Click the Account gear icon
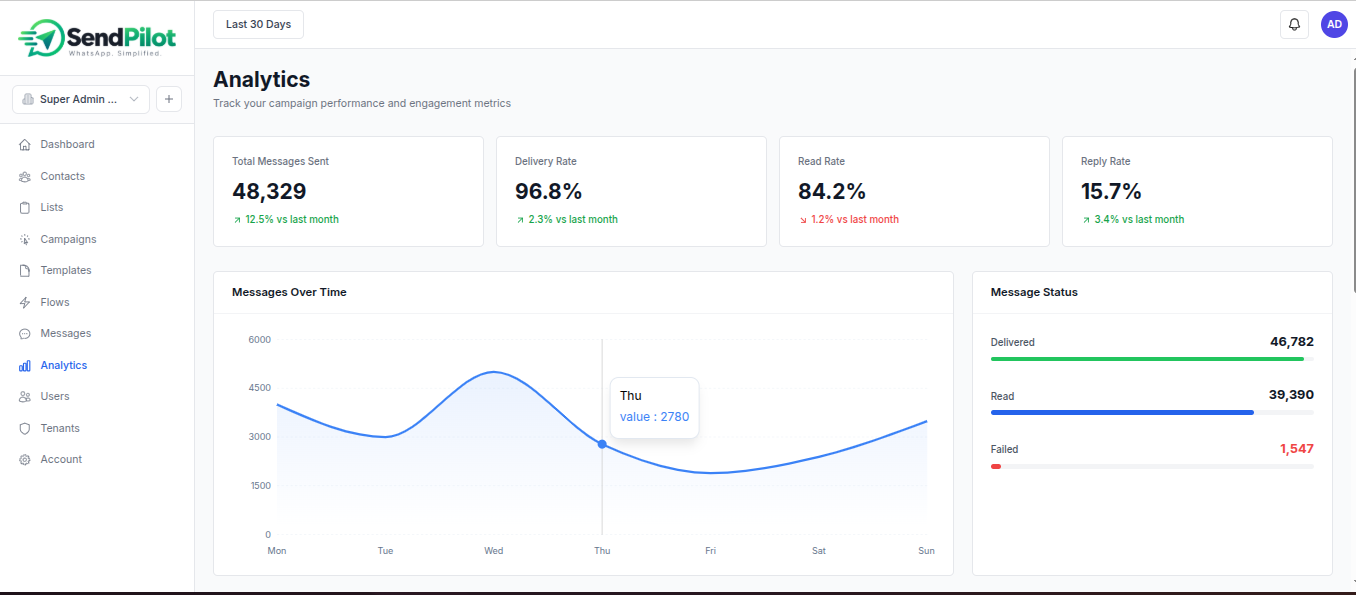1356x595 pixels. tap(25, 460)
